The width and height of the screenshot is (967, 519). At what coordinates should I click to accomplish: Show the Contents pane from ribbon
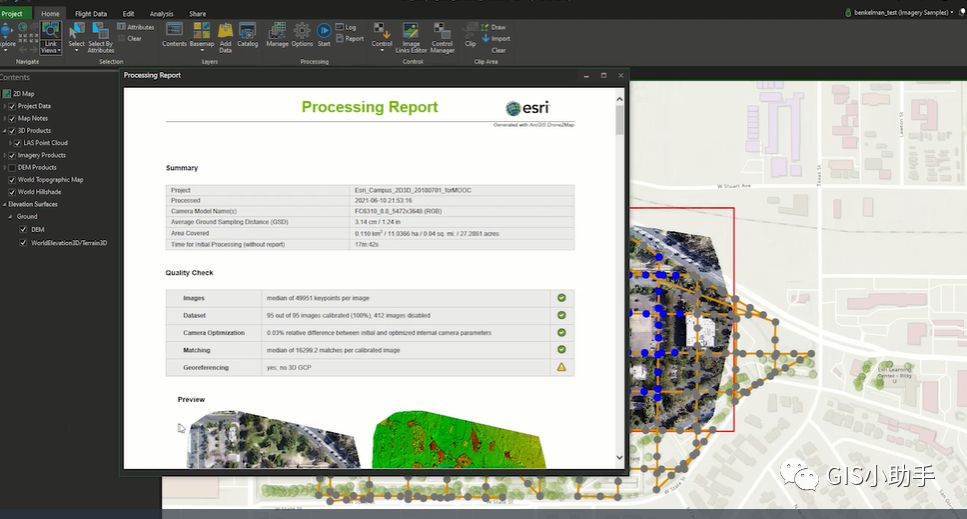174,35
